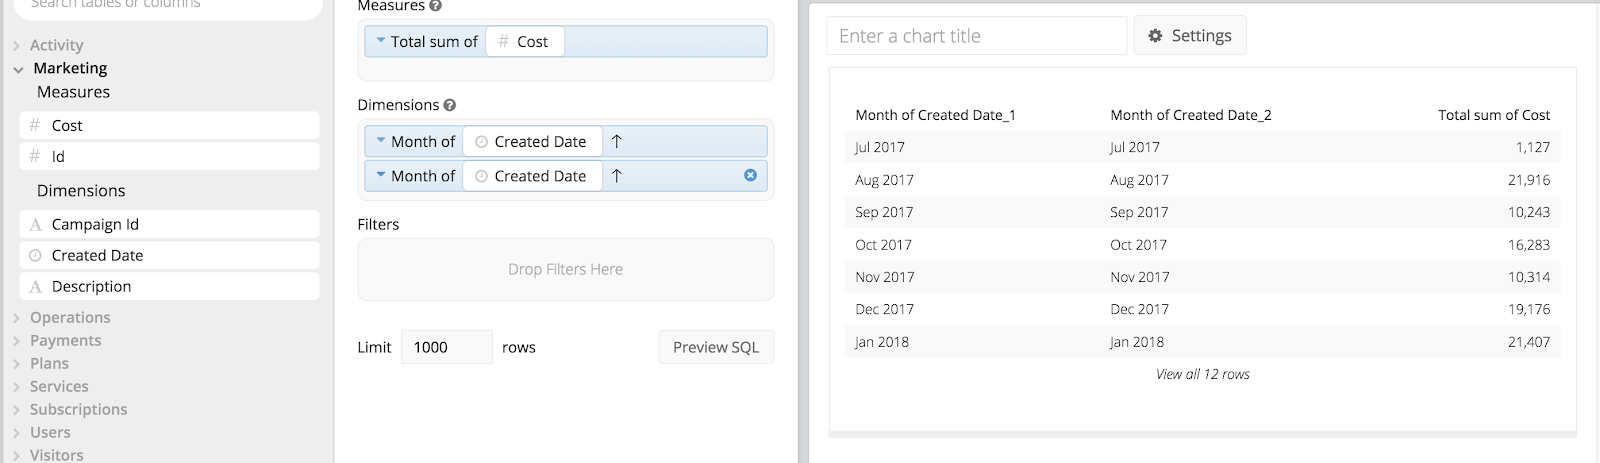Click the Limit rows input field
This screenshot has width=1600, height=463.
coord(447,347)
